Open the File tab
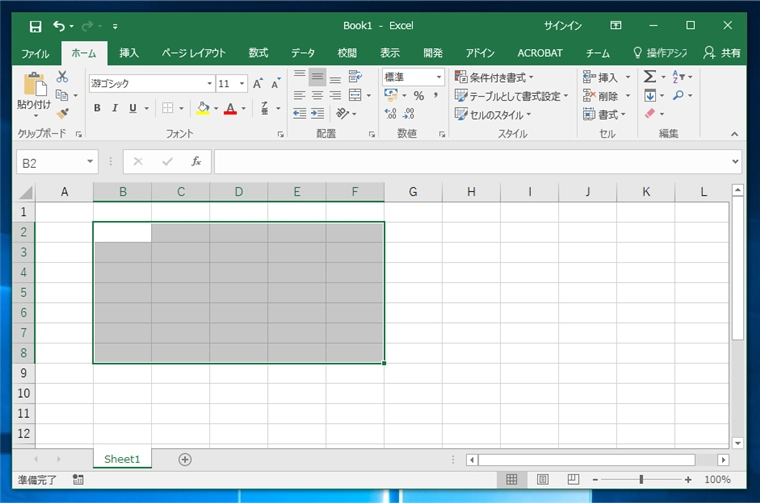 35,53
